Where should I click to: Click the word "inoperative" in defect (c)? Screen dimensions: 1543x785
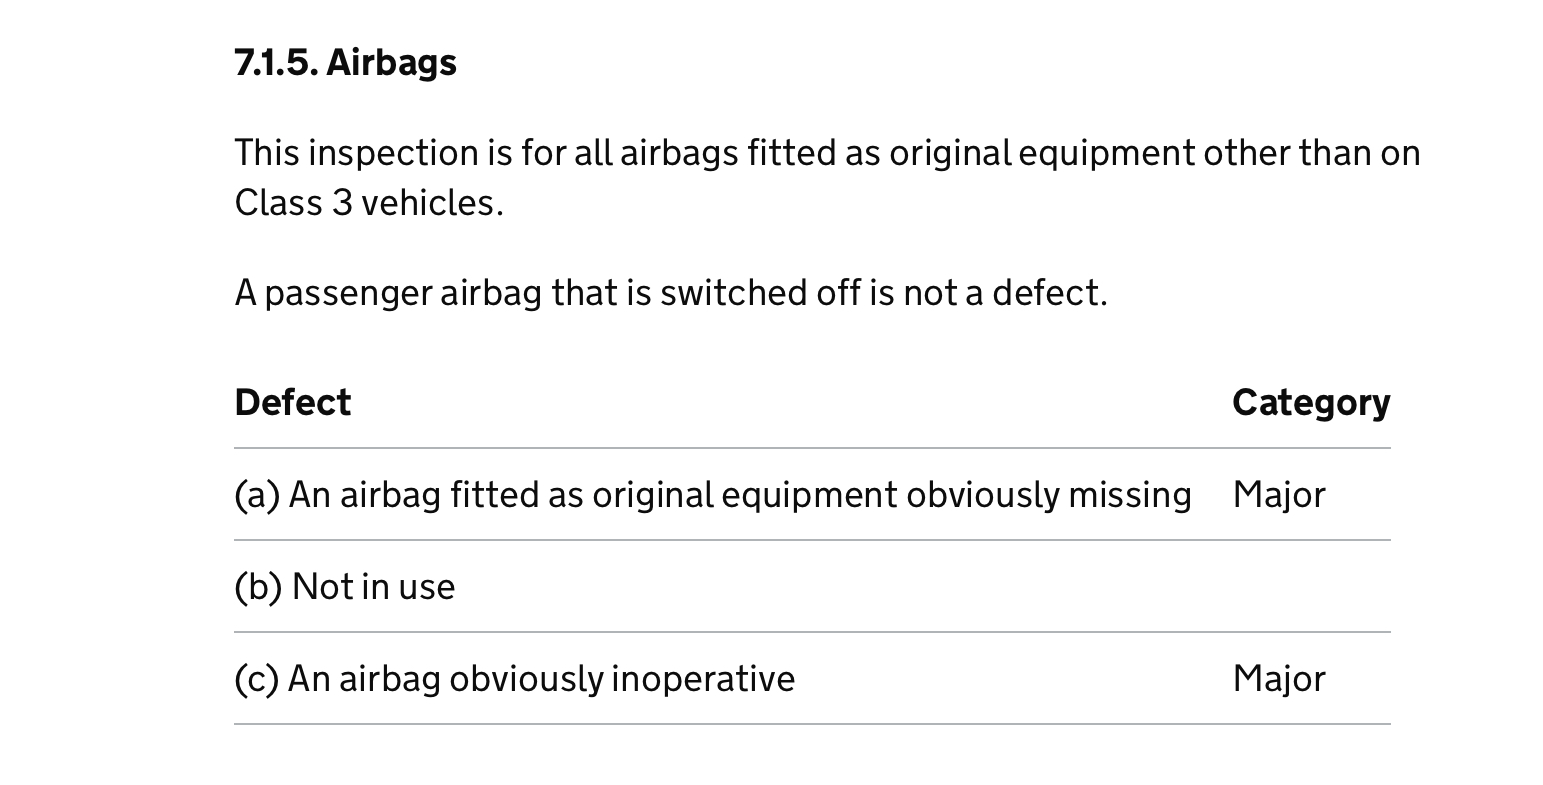click(x=702, y=679)
